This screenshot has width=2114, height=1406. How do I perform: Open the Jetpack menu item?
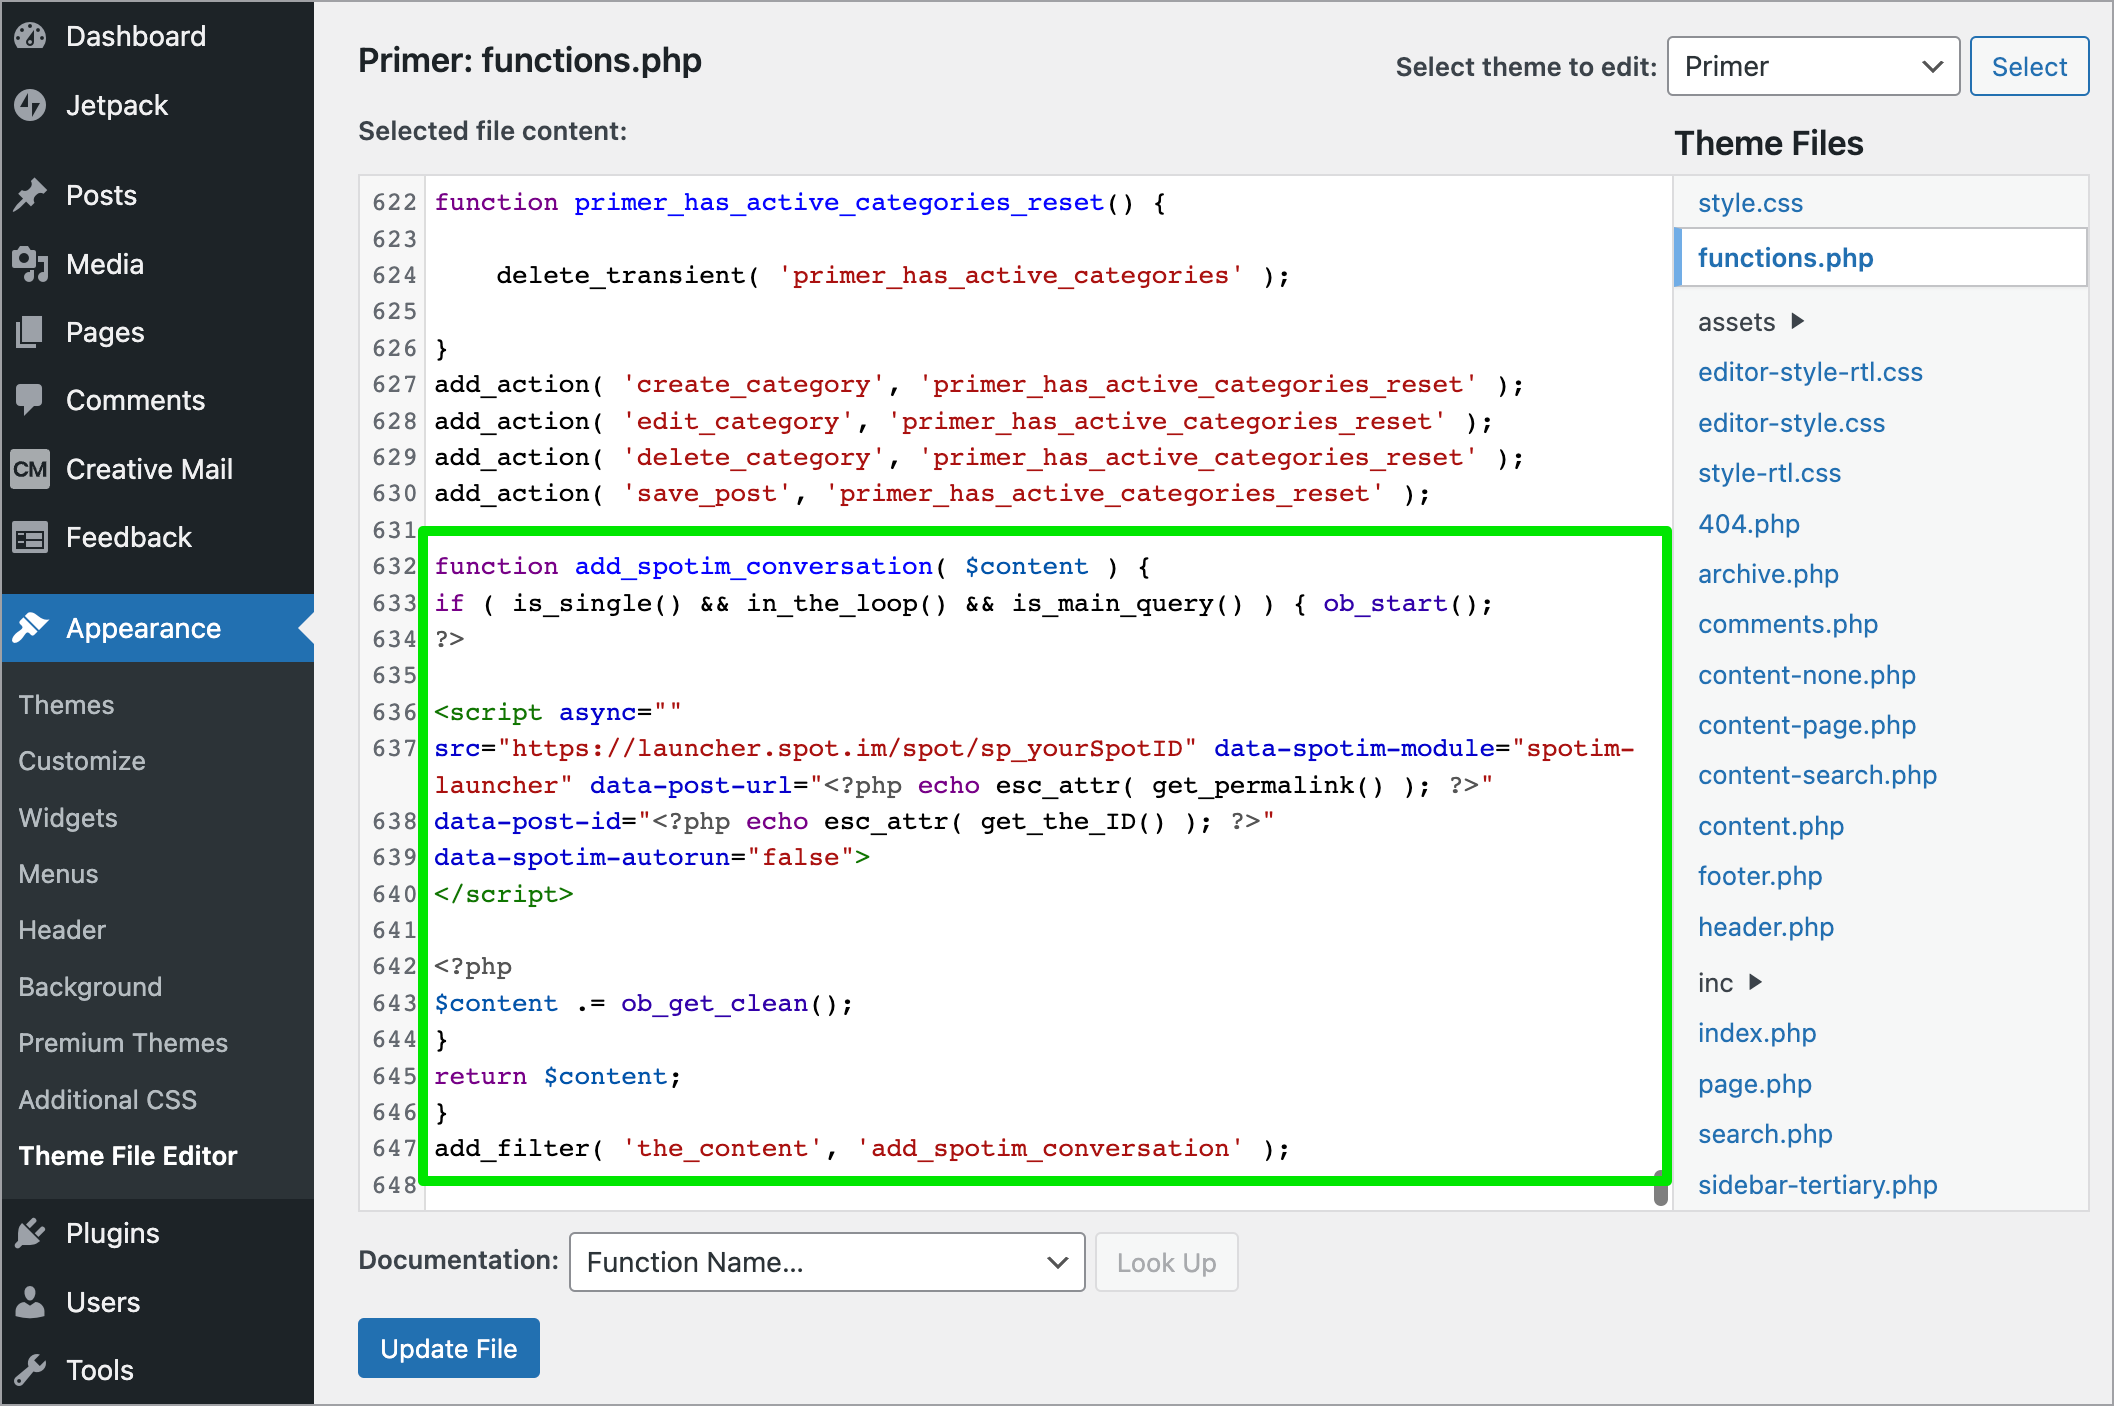[117, 105]
